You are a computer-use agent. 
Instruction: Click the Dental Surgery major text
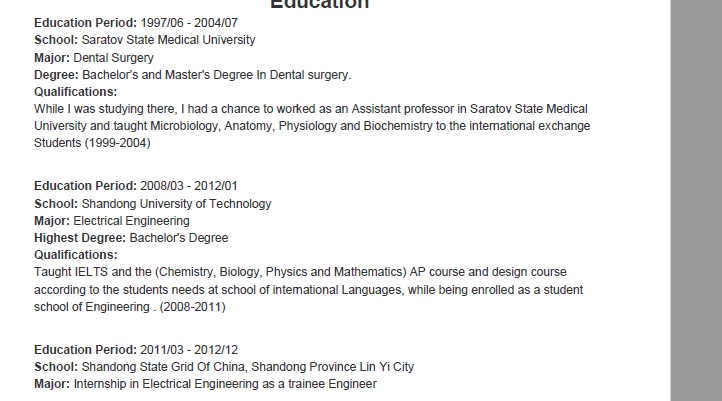tap(114, 58)
